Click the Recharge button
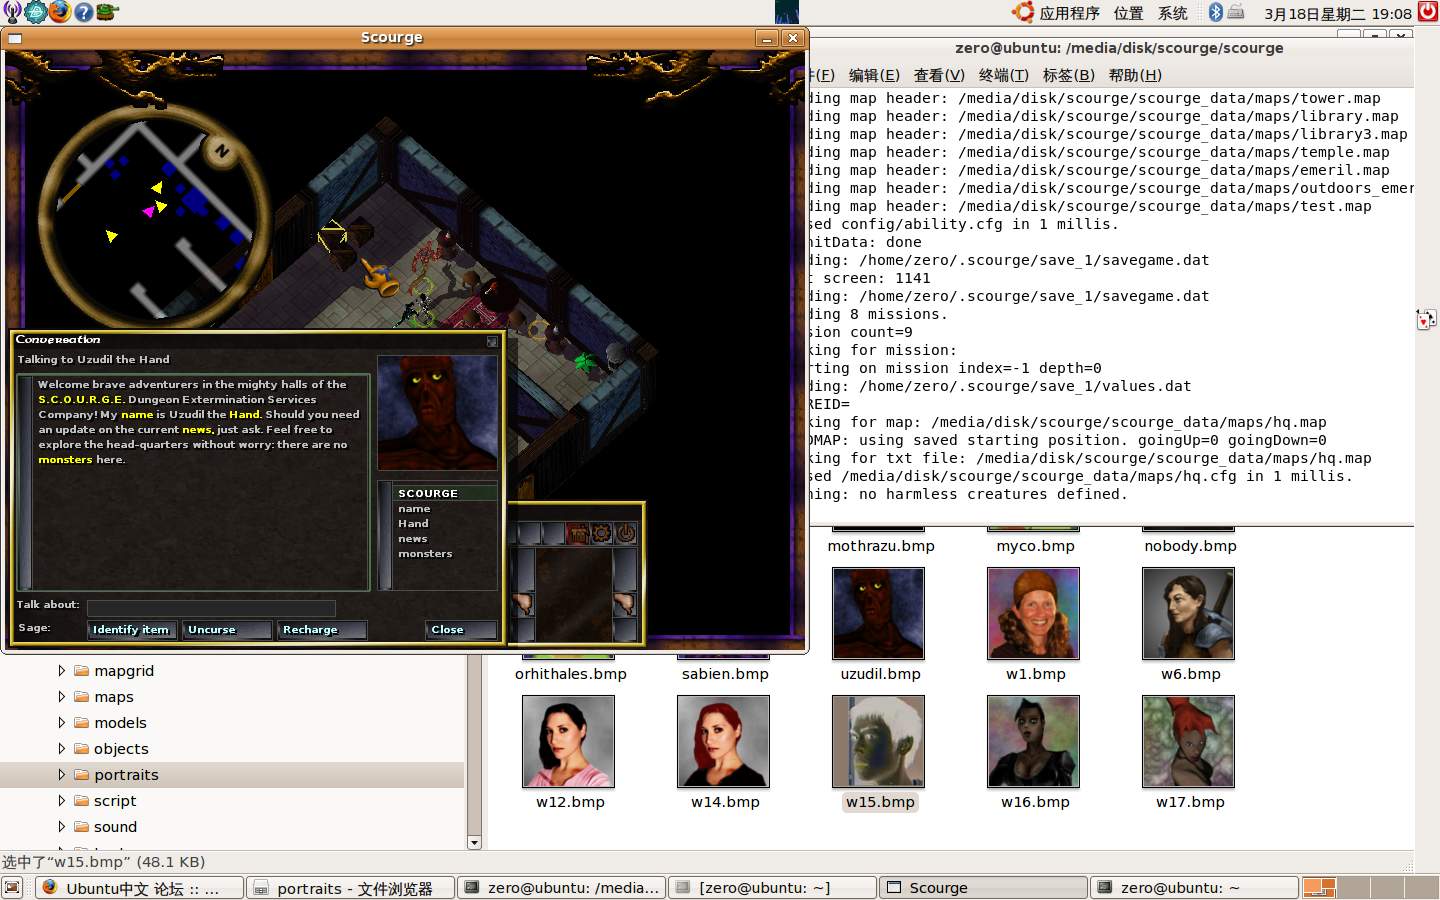1440x900 pixels. coord(322,630)
